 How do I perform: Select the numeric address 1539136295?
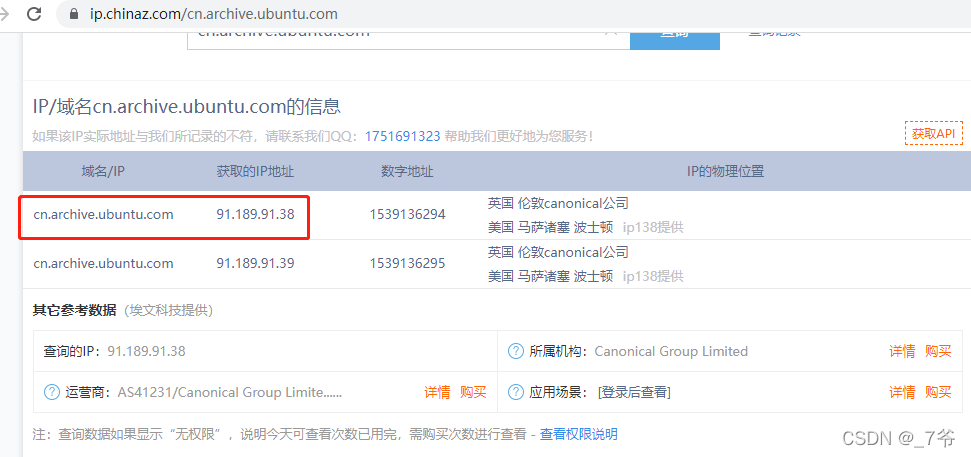point(407,263)
